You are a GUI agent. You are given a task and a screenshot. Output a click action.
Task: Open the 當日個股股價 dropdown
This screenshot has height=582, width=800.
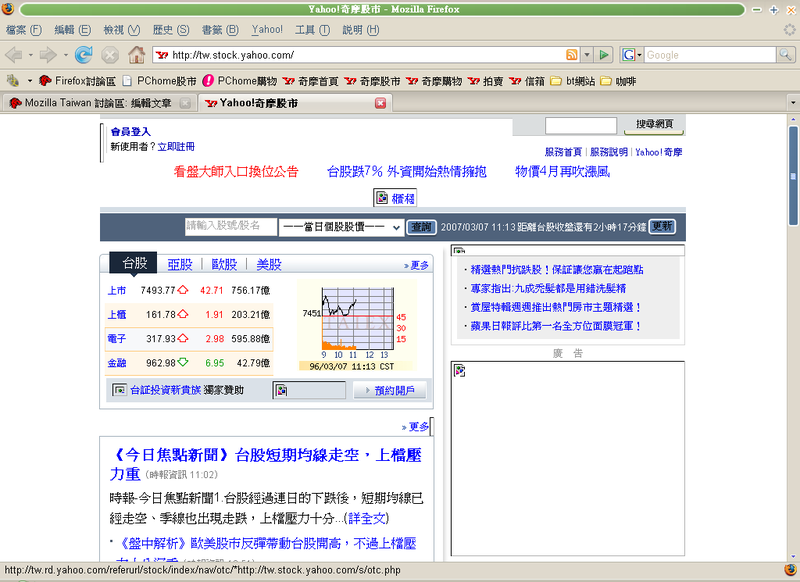pyautogui.click(x=341, y=227)
